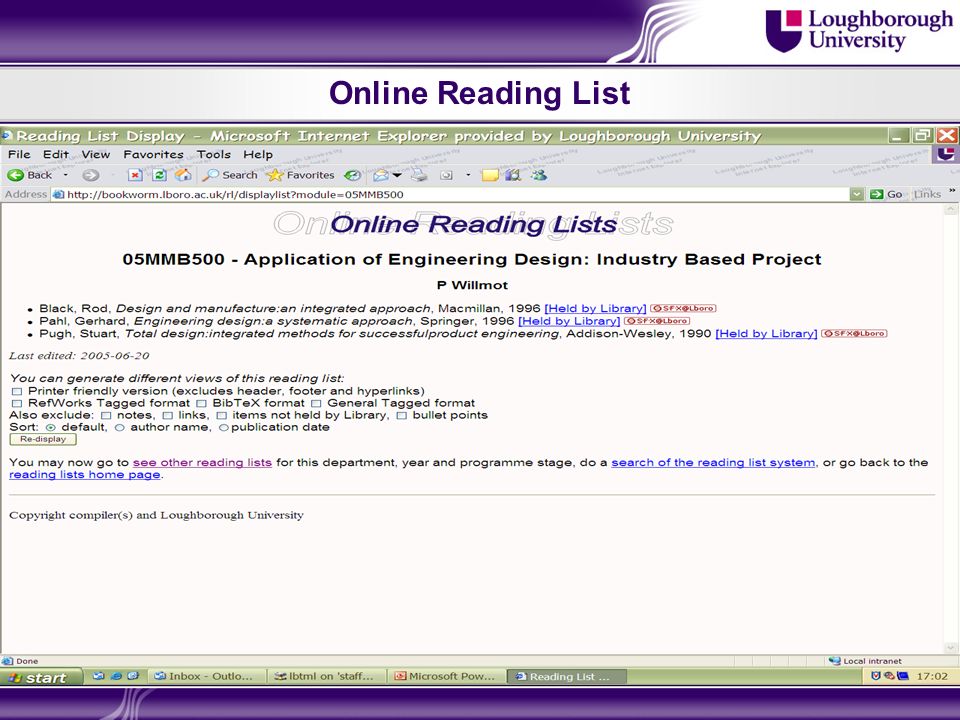The height and width of the screenshot is (720, 960).
Task: Tick Printer friendly version checkbox
Action: pyautogui.click(x=17, y=391)
